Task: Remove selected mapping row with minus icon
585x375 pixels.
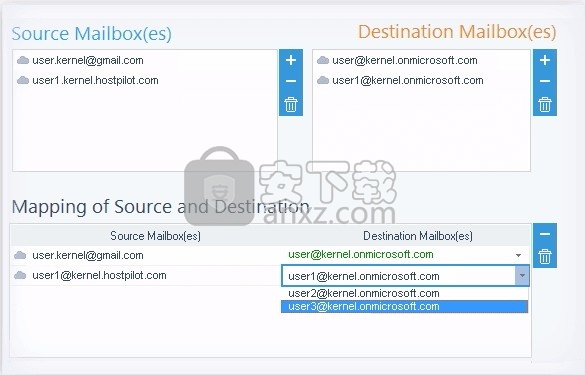Action: point(545,234)
